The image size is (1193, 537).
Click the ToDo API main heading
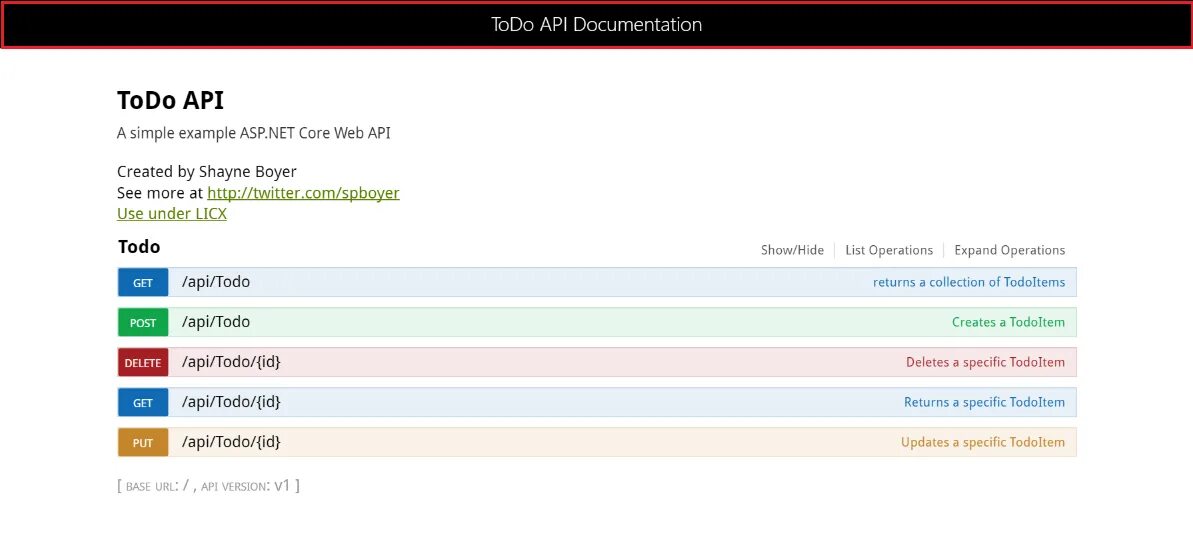170,100
